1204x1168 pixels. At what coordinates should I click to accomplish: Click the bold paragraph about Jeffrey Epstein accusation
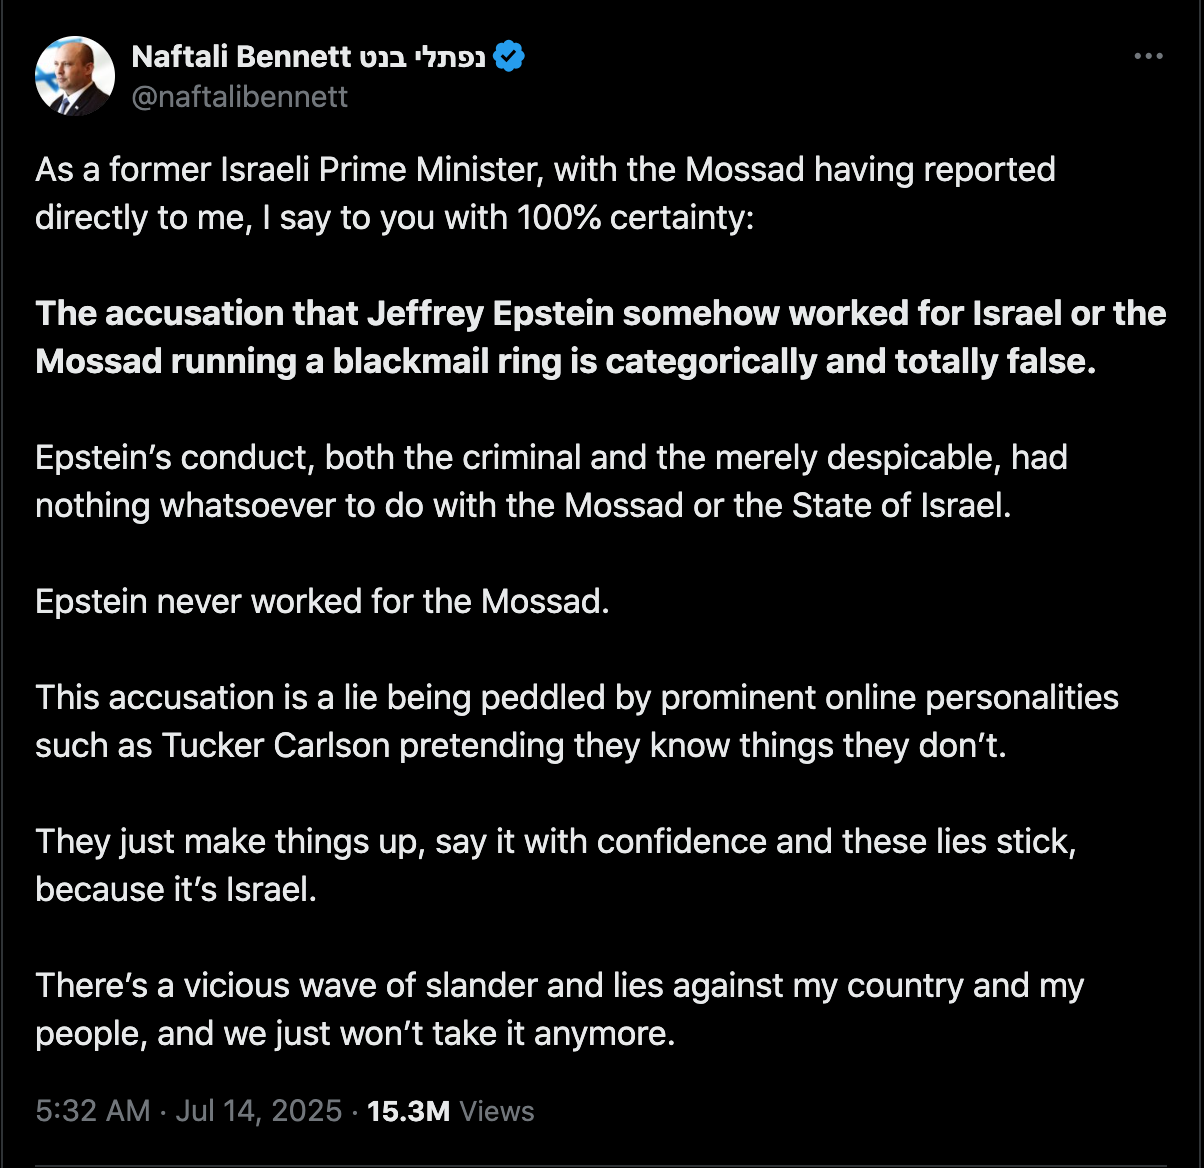601,337
